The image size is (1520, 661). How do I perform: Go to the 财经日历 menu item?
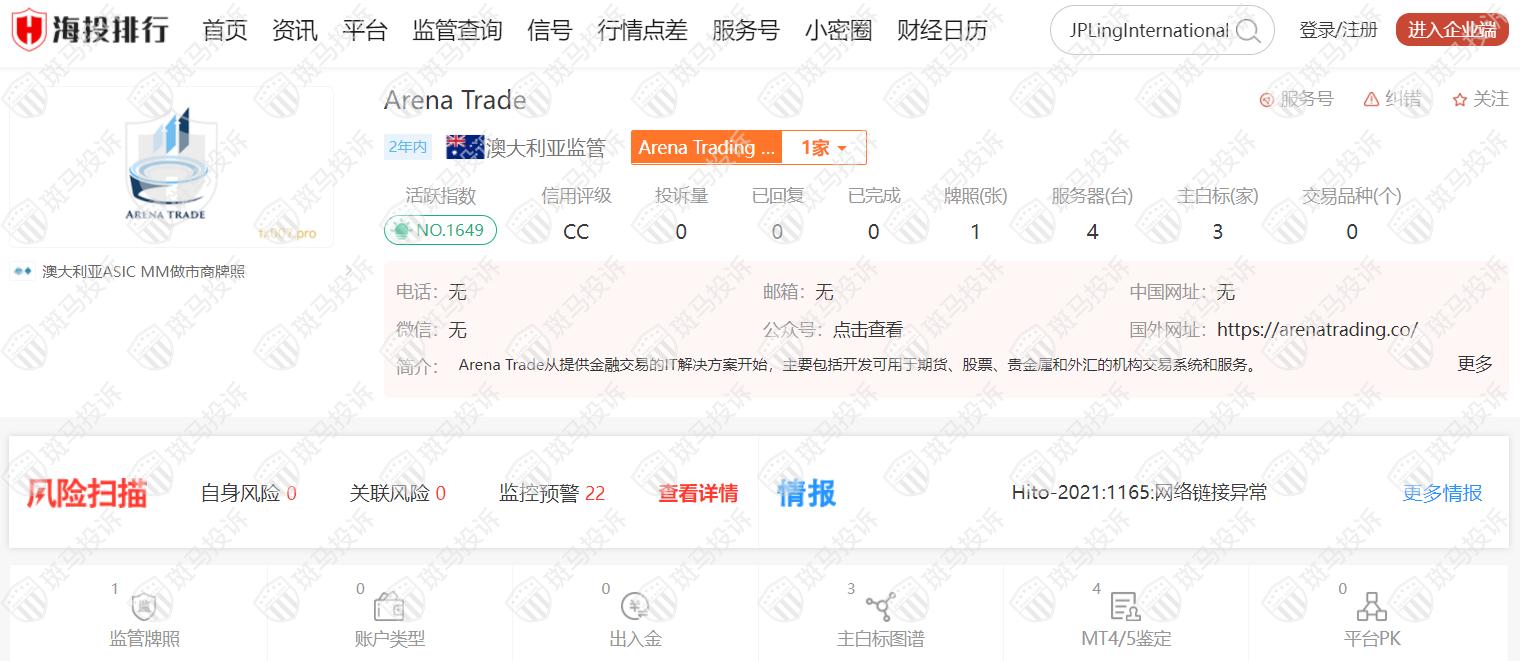coord(941,31)
